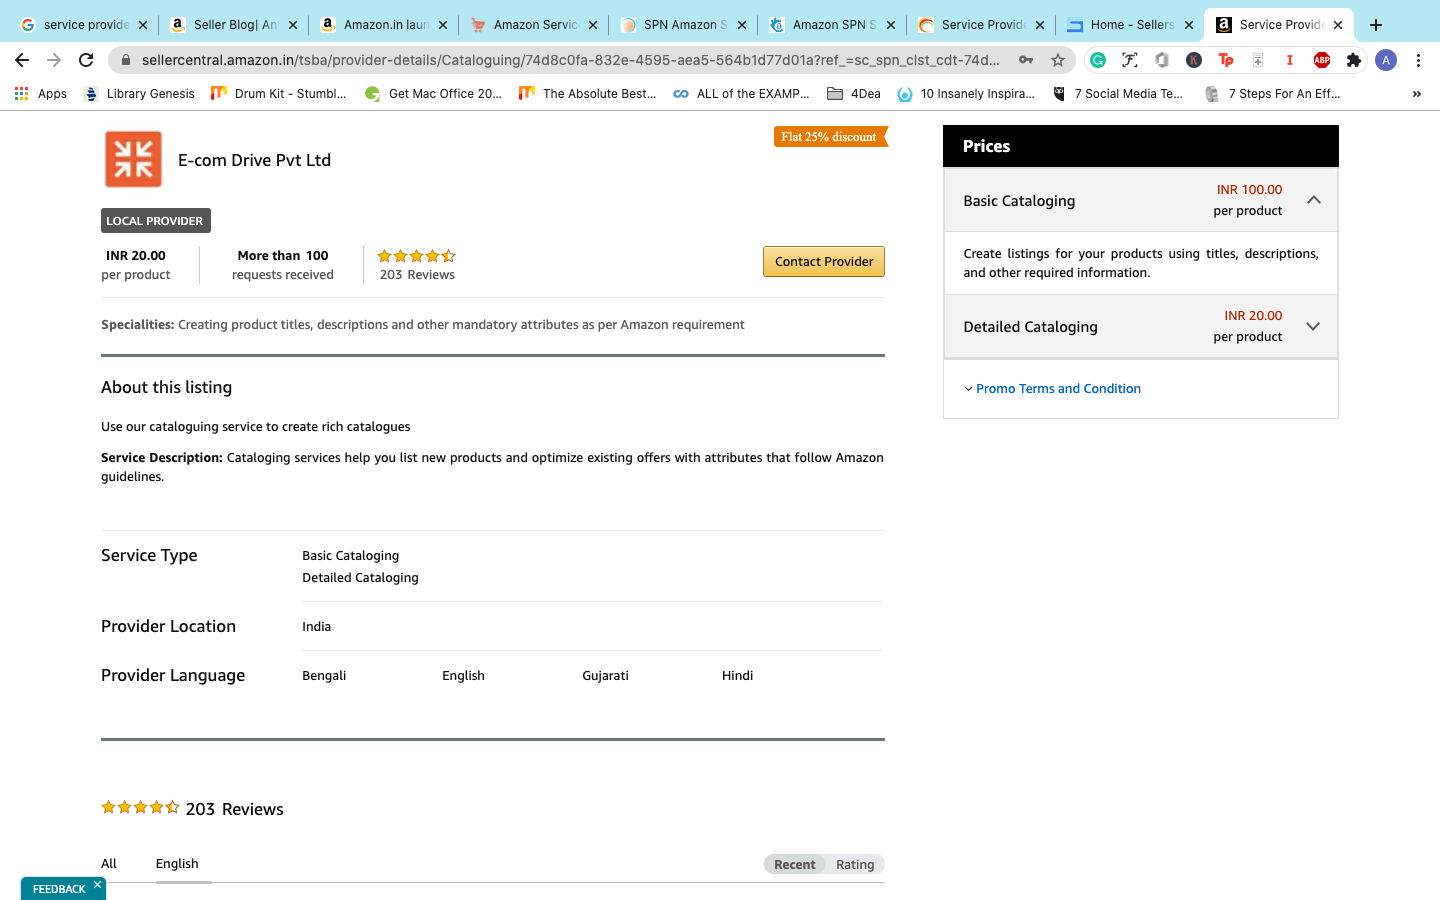
Task: Select the English reviews tab
Action: pyautogui.click(x=177, y=864)
